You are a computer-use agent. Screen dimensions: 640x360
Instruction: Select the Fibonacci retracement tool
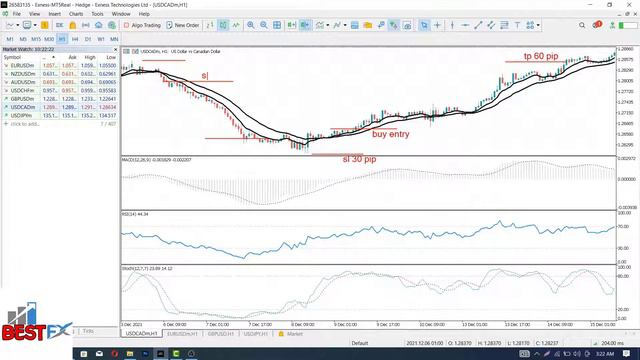(504, 25)
